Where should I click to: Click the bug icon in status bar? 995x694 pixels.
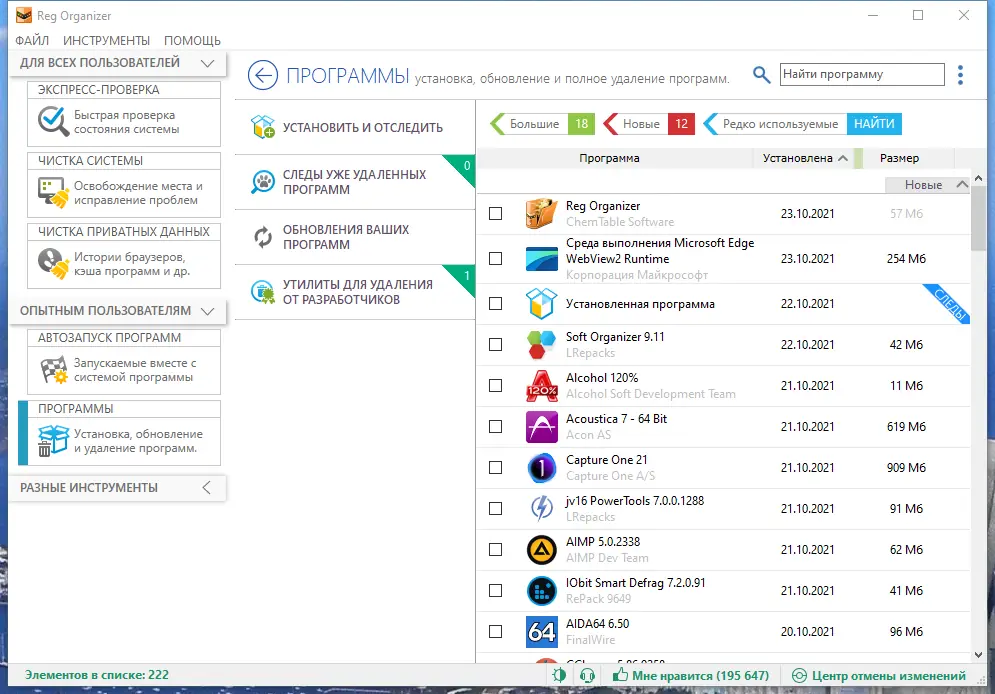(559, 675)
